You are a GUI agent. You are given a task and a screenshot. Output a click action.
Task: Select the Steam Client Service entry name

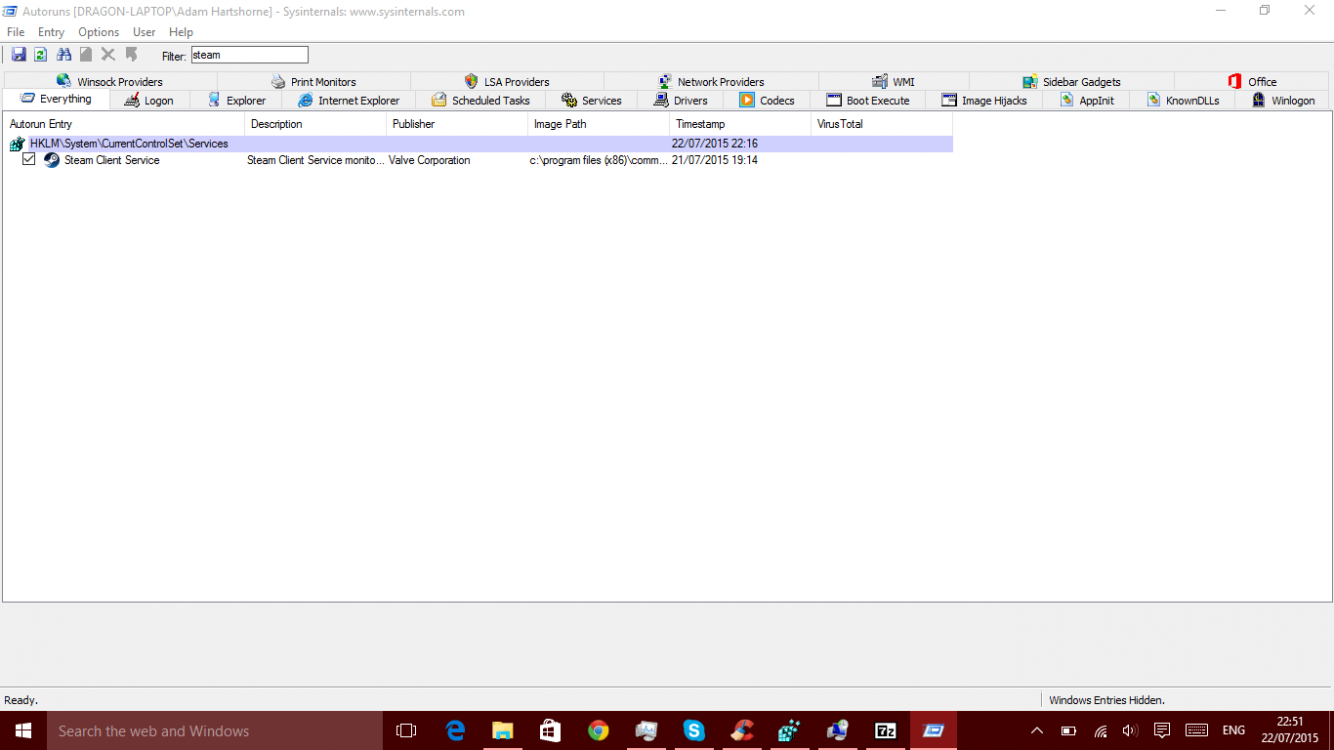click(x=112, y=160)
